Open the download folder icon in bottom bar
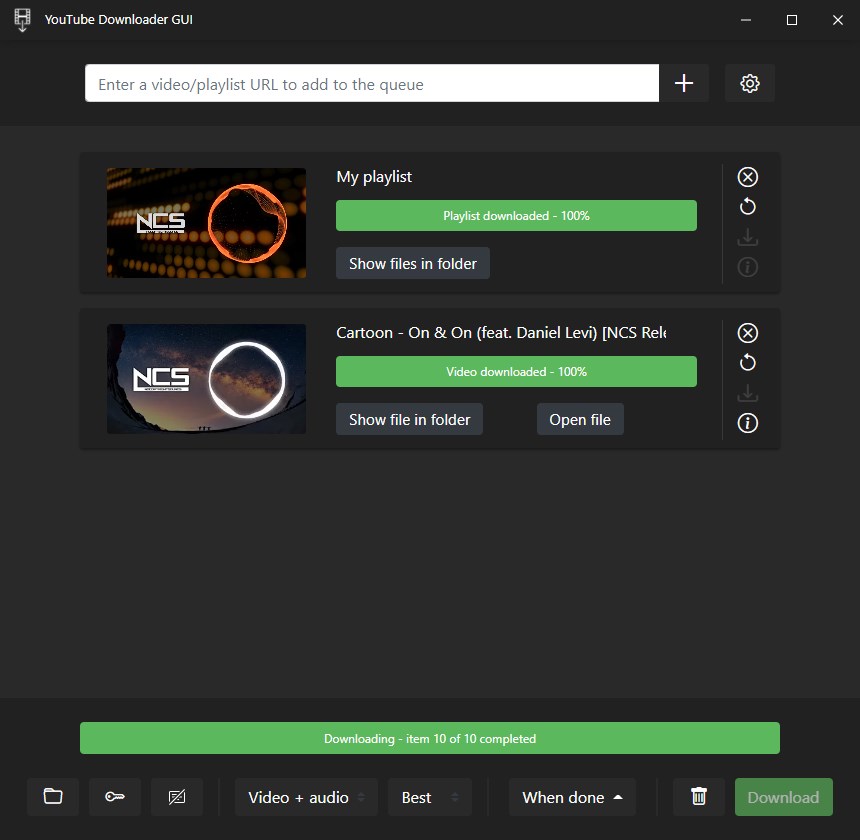Image resolution: width=860 pixels, height=840 pixels. [x=53, y=797]
